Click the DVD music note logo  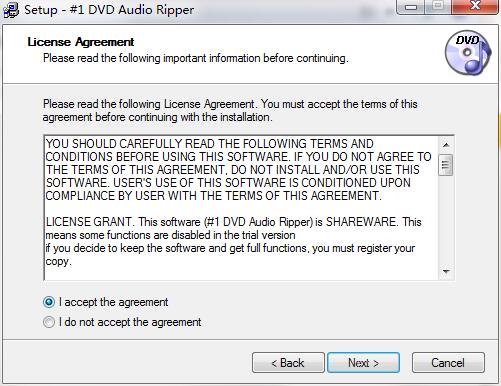pos(468,53)
